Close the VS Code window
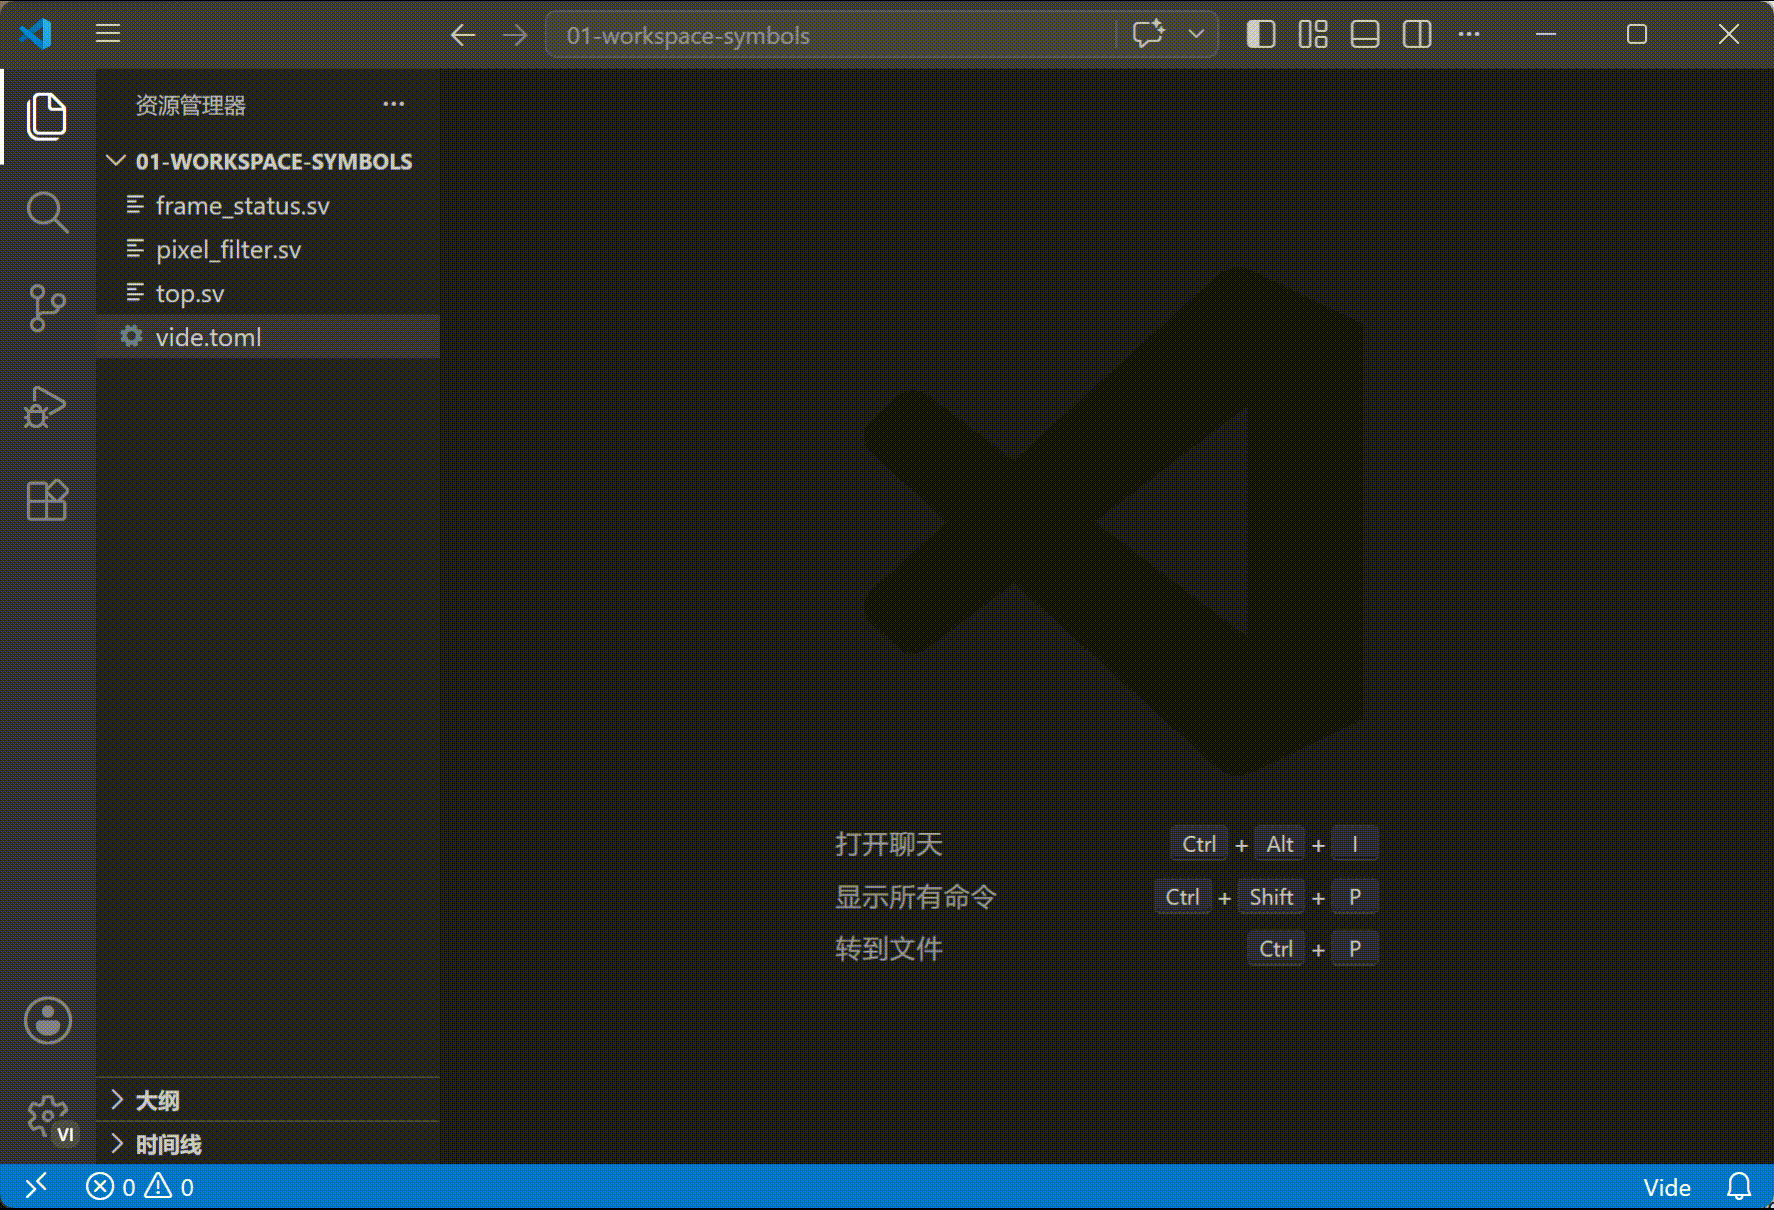This screenshot has width=1774, height=1210. point(1729,34)
